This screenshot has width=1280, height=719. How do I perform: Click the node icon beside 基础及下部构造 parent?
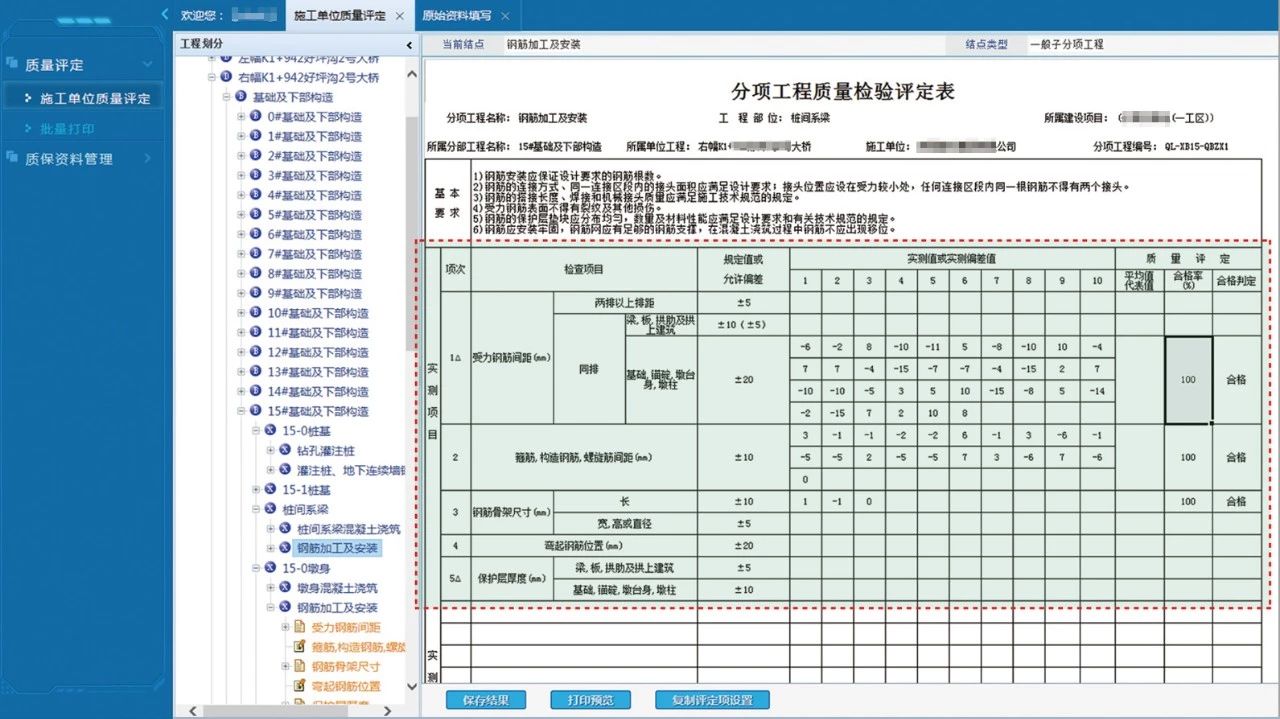241,97
